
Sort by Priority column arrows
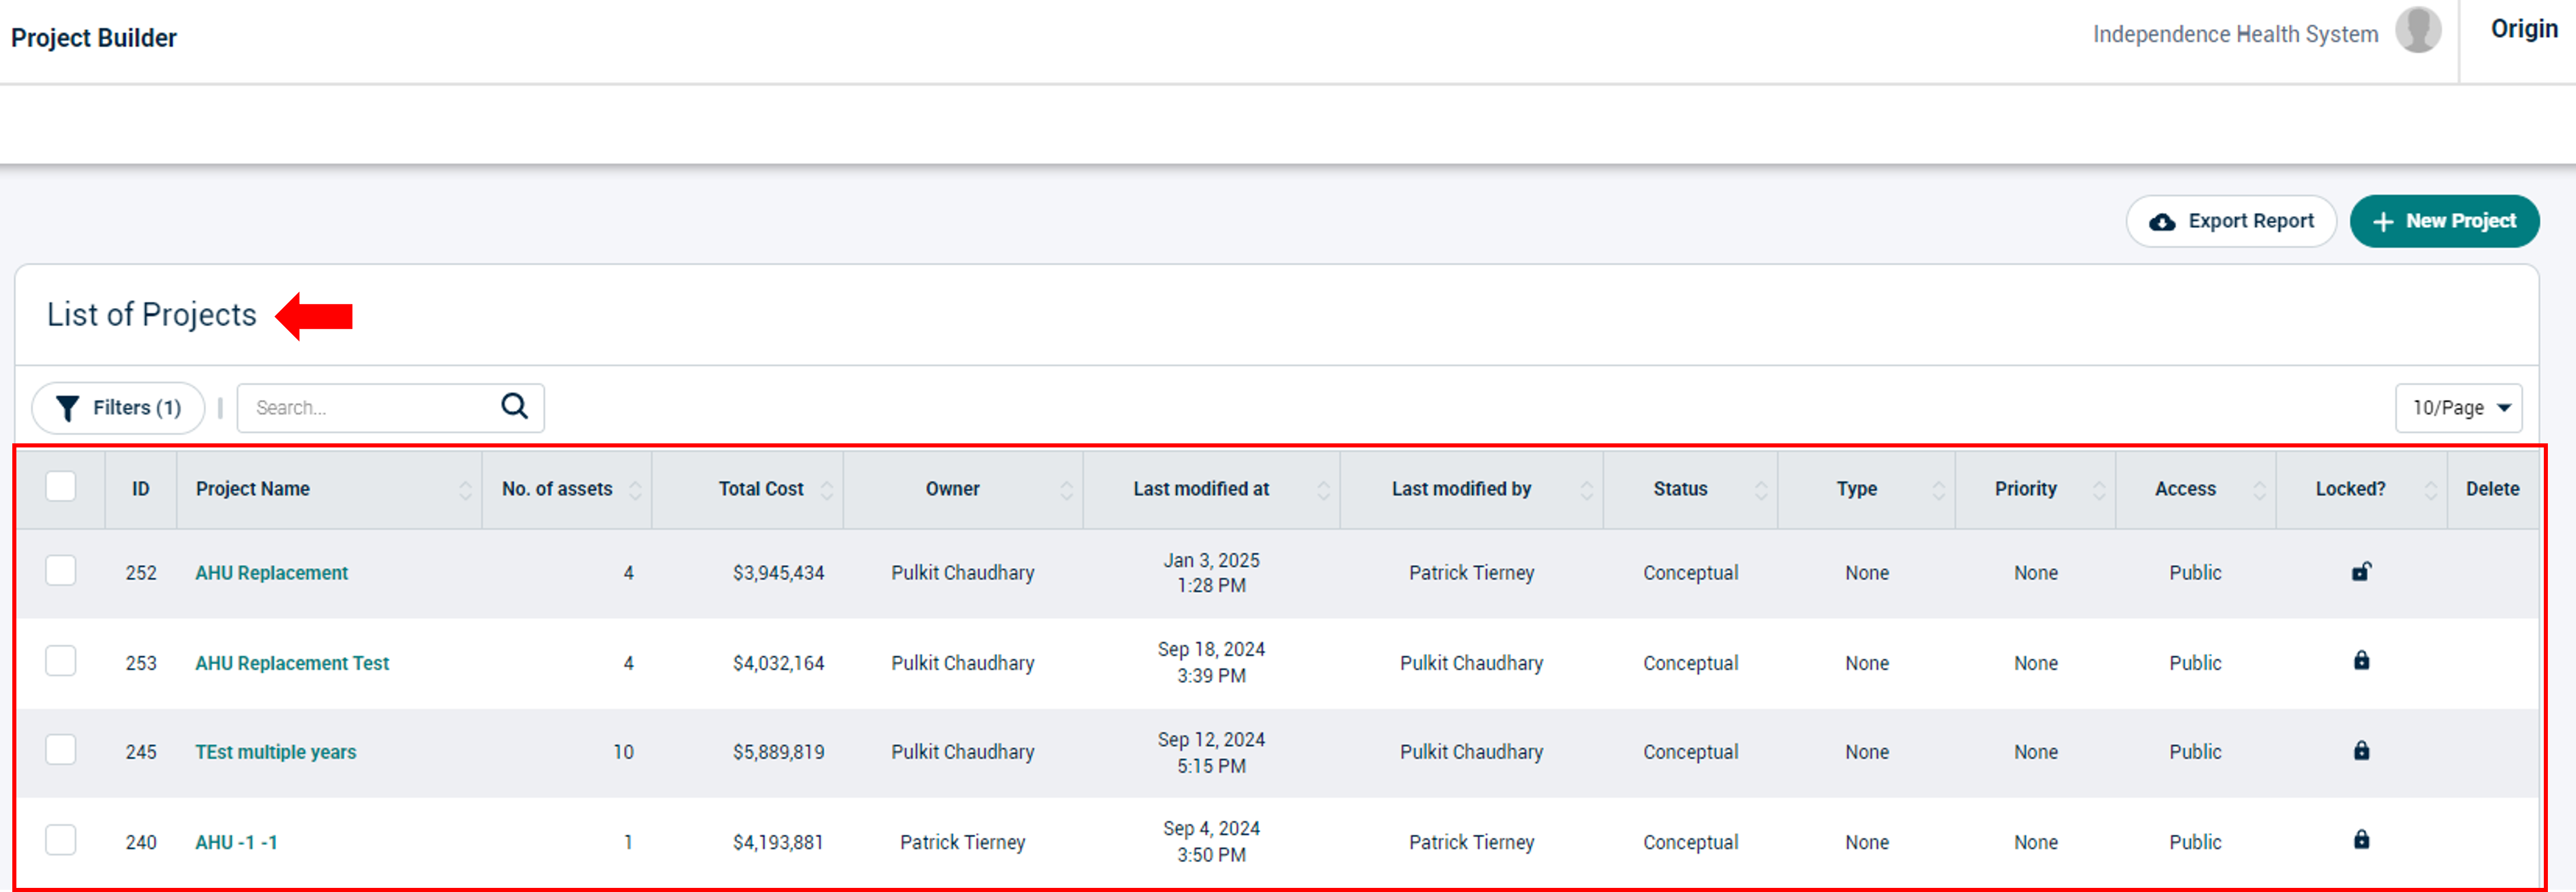tap(2099, 490)
